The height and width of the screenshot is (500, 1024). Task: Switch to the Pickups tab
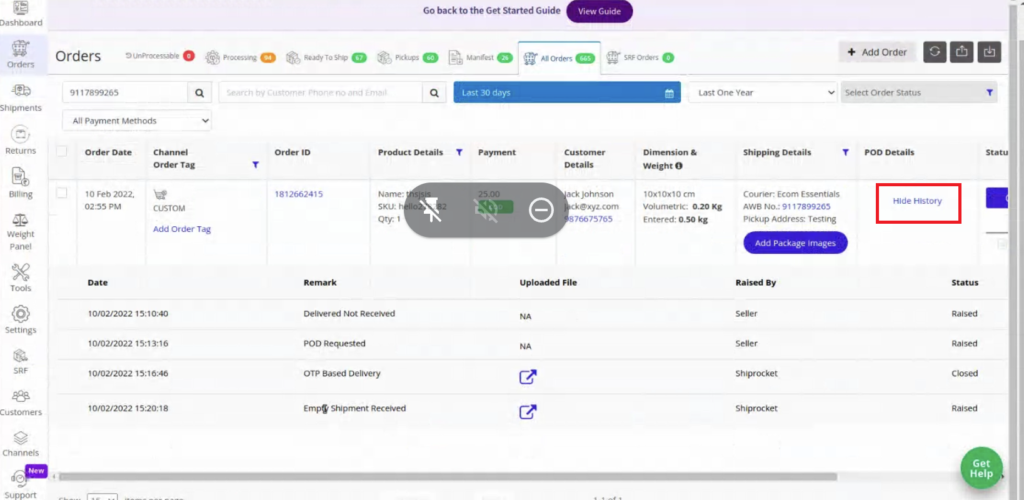click(407, 57)
